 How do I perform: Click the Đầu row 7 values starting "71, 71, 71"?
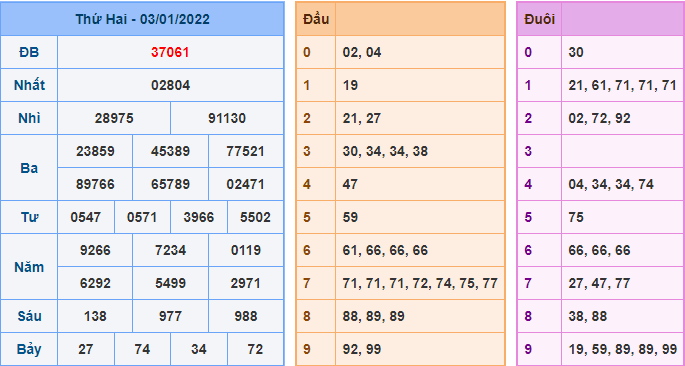[420, 283]
